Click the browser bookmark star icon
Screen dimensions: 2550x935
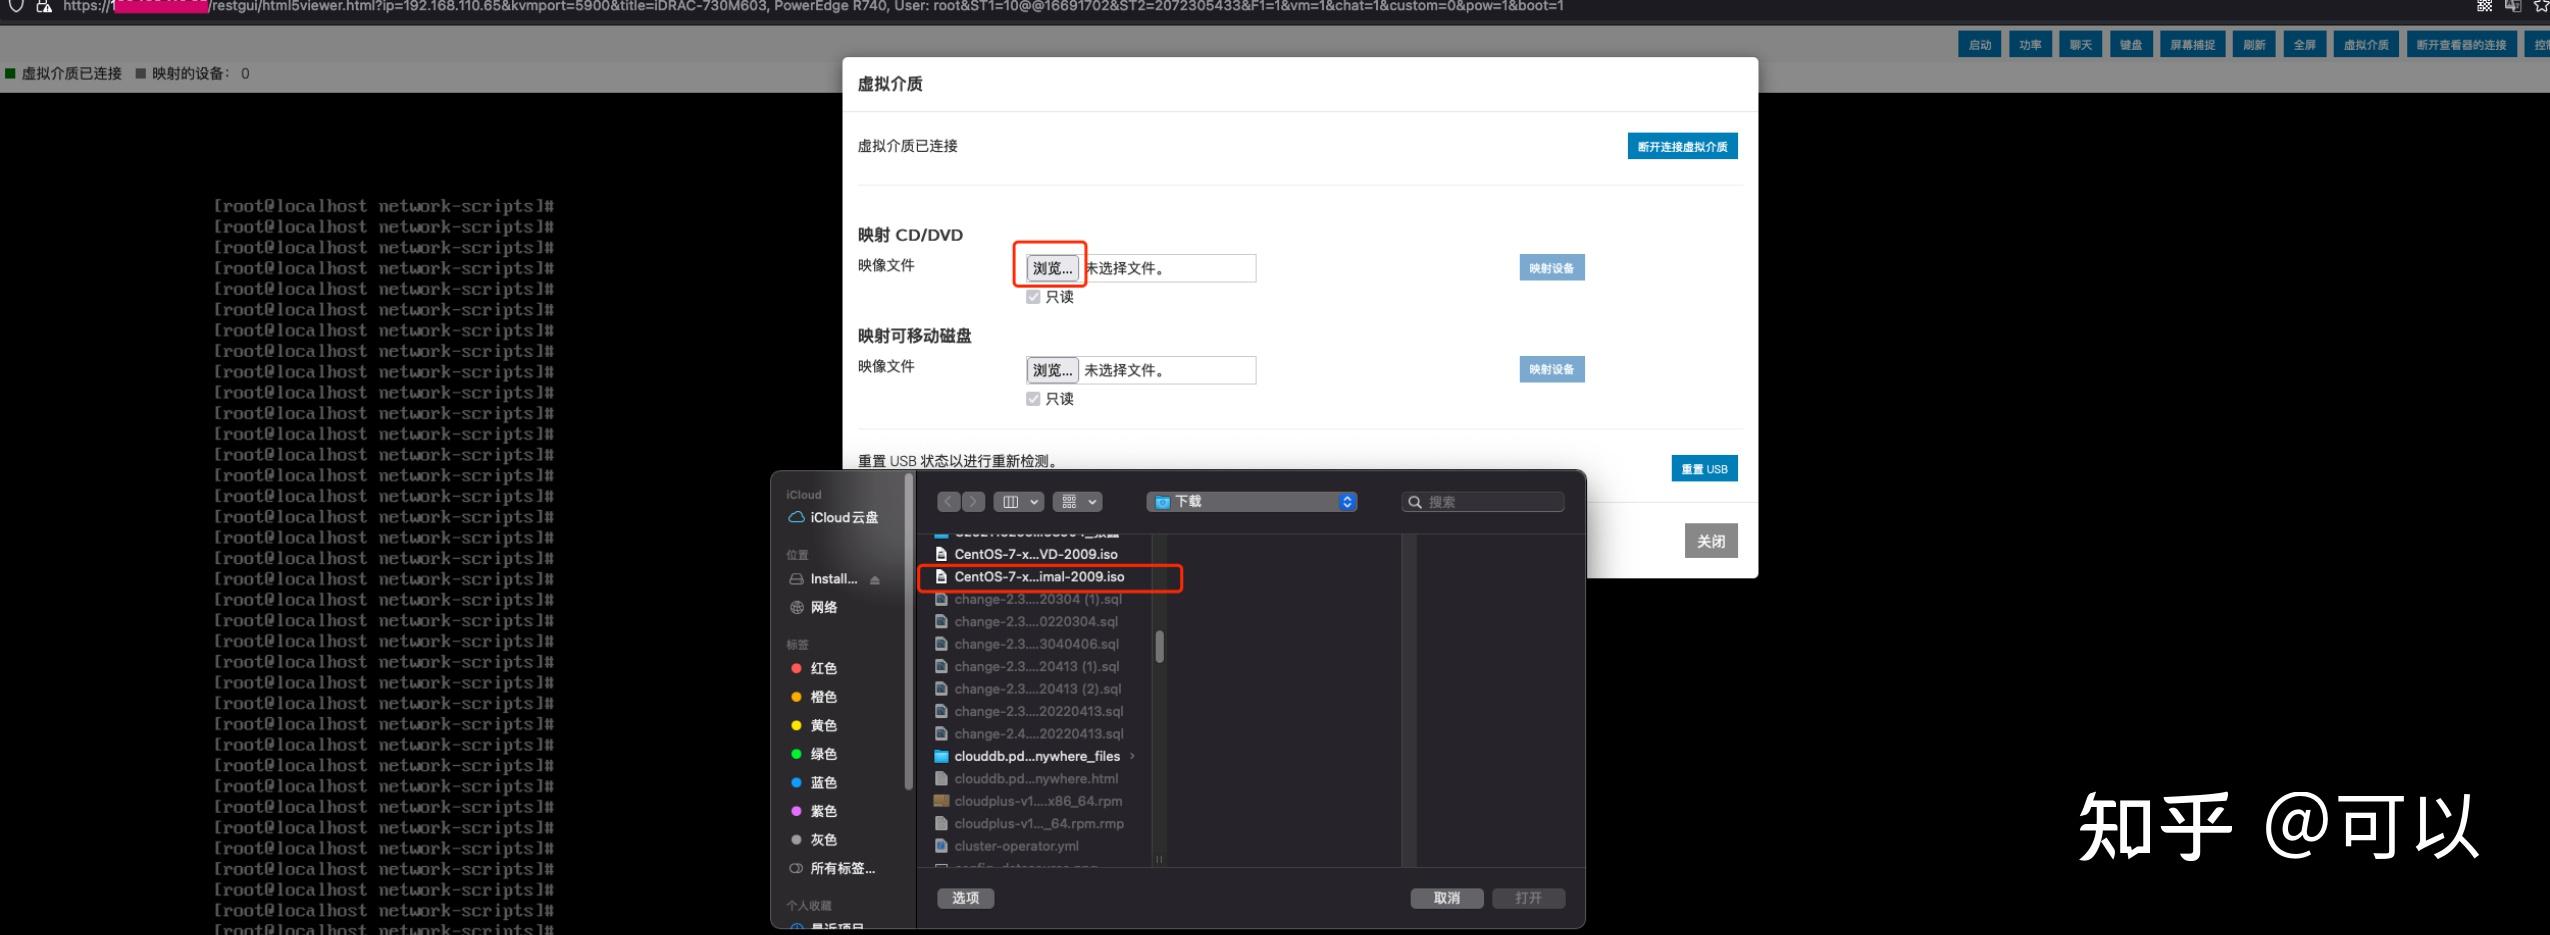pyautogui.click(x=2541, y=6)
